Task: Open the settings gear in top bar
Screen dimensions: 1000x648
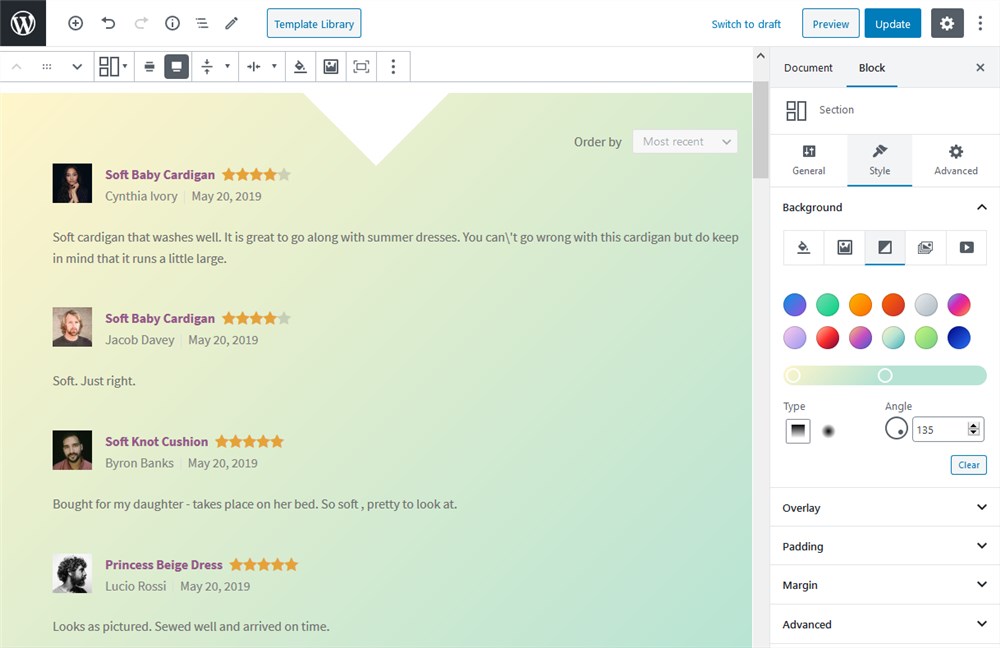Action: point(947,24)
